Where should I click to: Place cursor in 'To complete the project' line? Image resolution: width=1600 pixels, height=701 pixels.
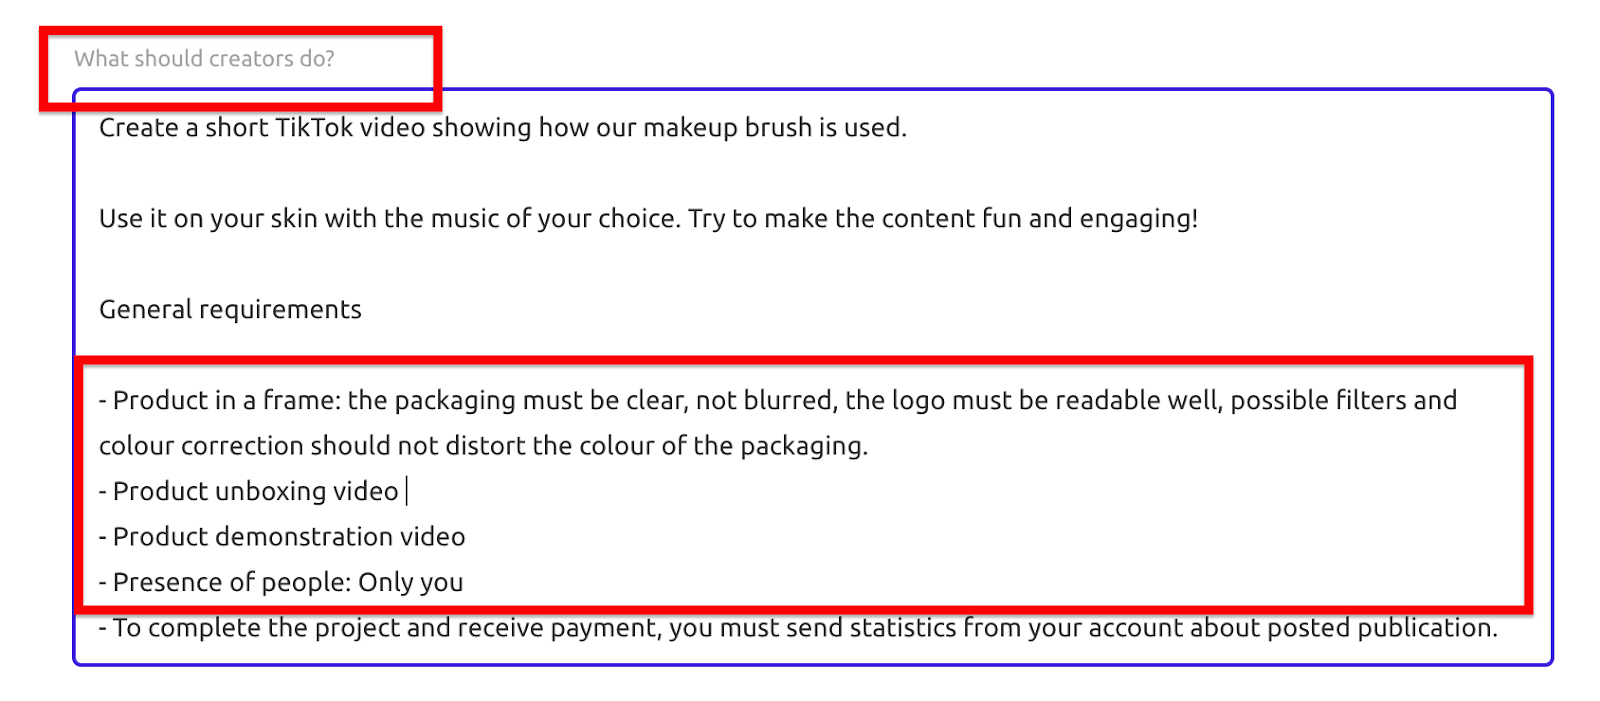[x=798, y=628]
